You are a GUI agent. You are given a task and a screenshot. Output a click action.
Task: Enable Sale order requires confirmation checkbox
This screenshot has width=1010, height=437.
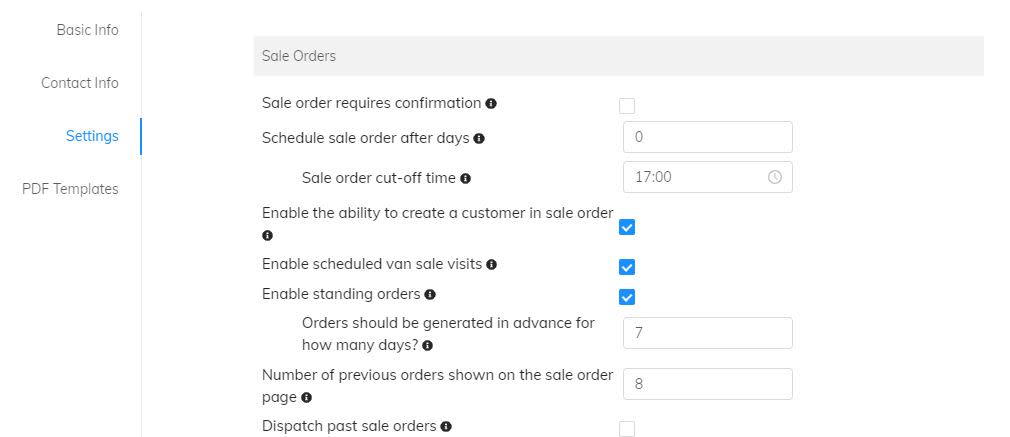(x=627, y=105)
